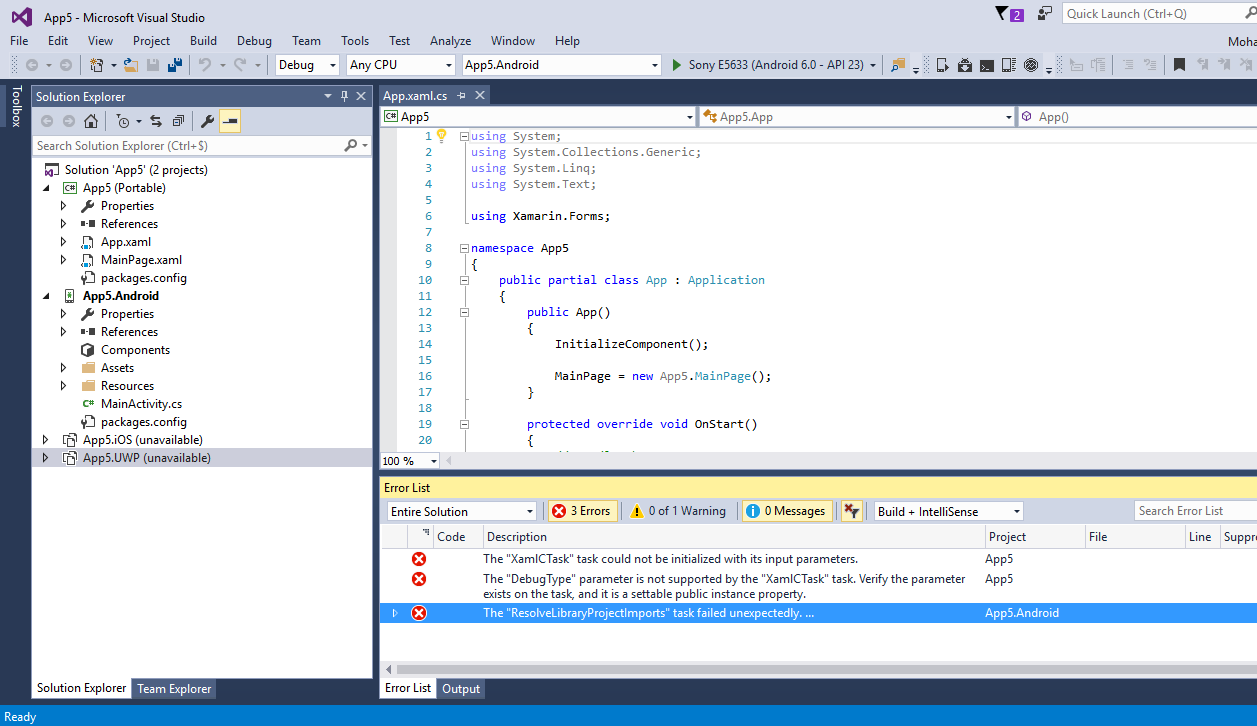
Task: Select MainActivity.cs in Solution Explorer
Action: (x=141, y=404)
